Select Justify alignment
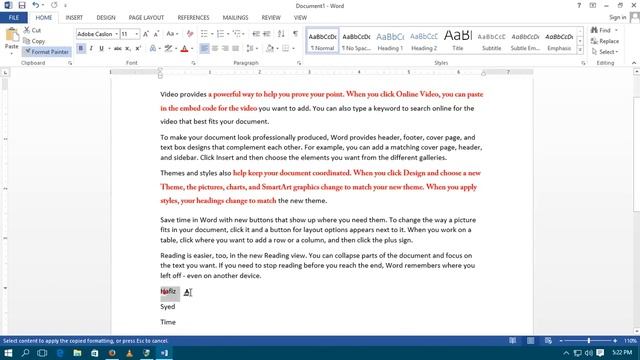 [236, 49]
